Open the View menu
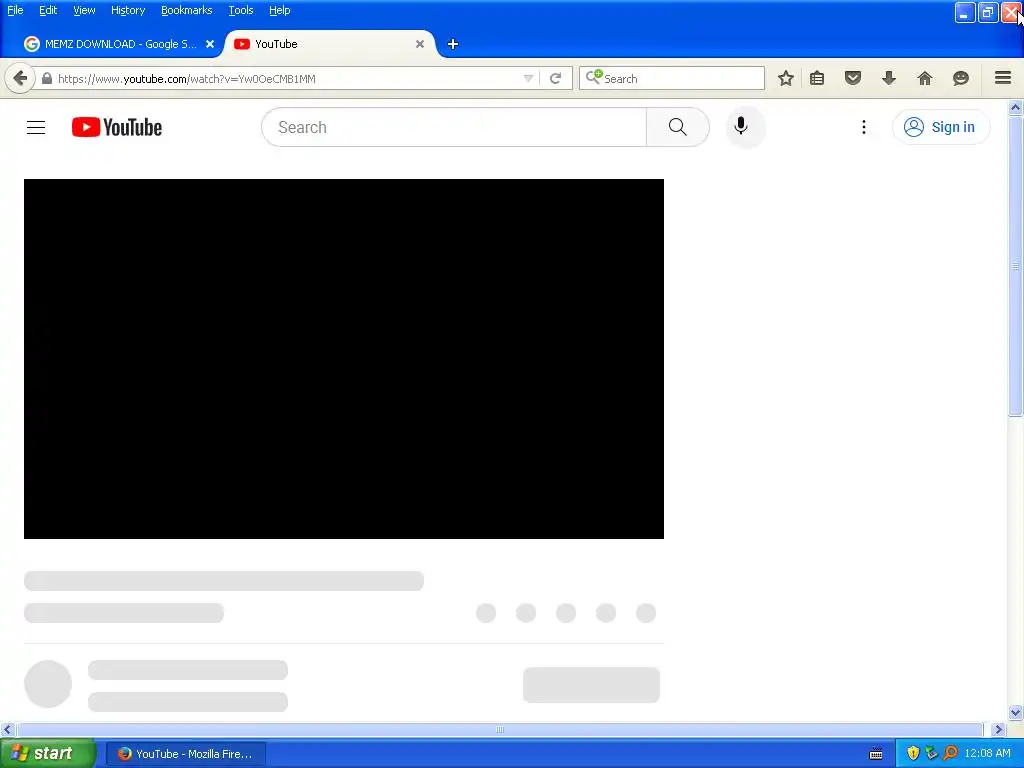The width and height of the screenshot is (1024, 768). tap(84, 10)
